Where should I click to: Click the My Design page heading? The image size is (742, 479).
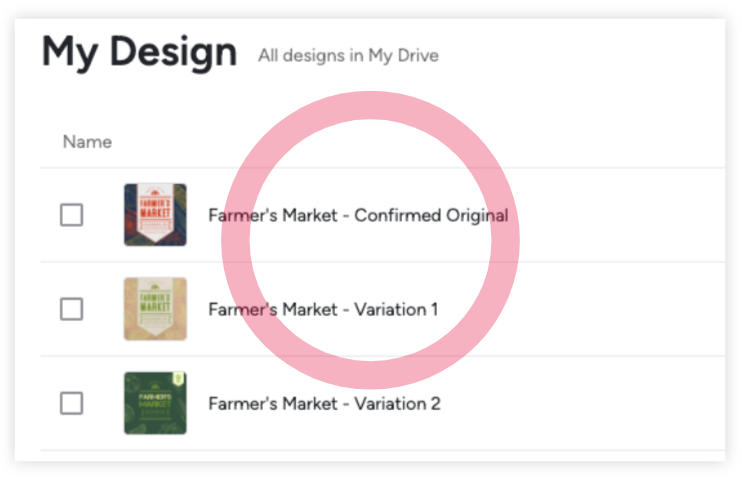(x=139, y=52)
